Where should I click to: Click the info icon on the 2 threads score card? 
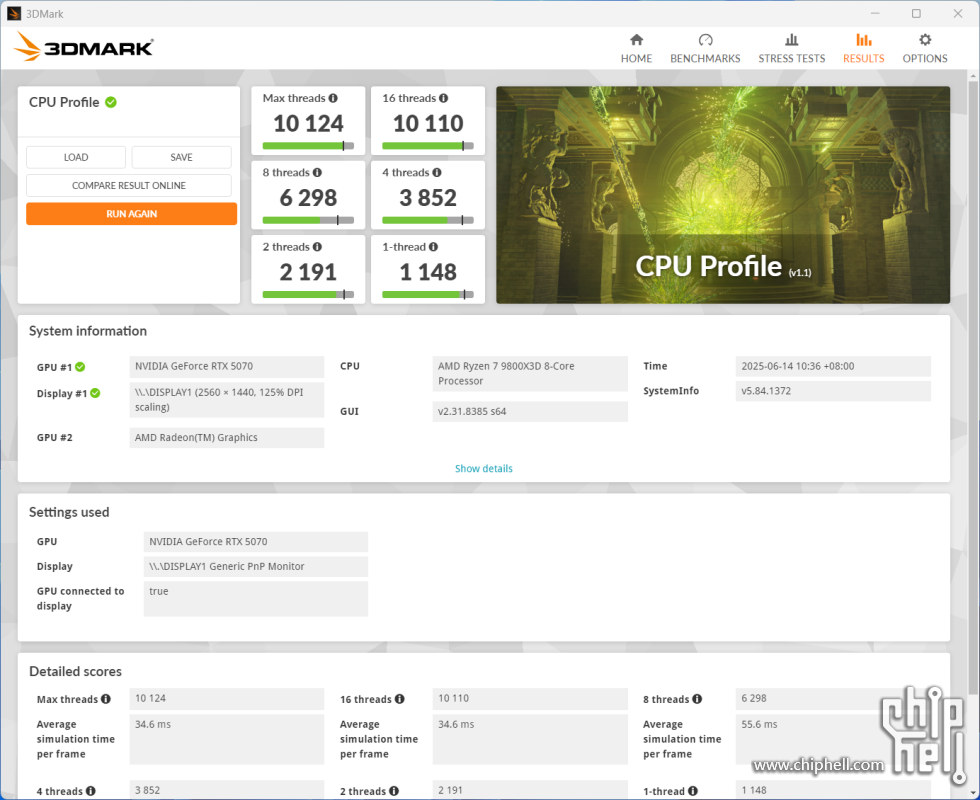click(318, 247)
